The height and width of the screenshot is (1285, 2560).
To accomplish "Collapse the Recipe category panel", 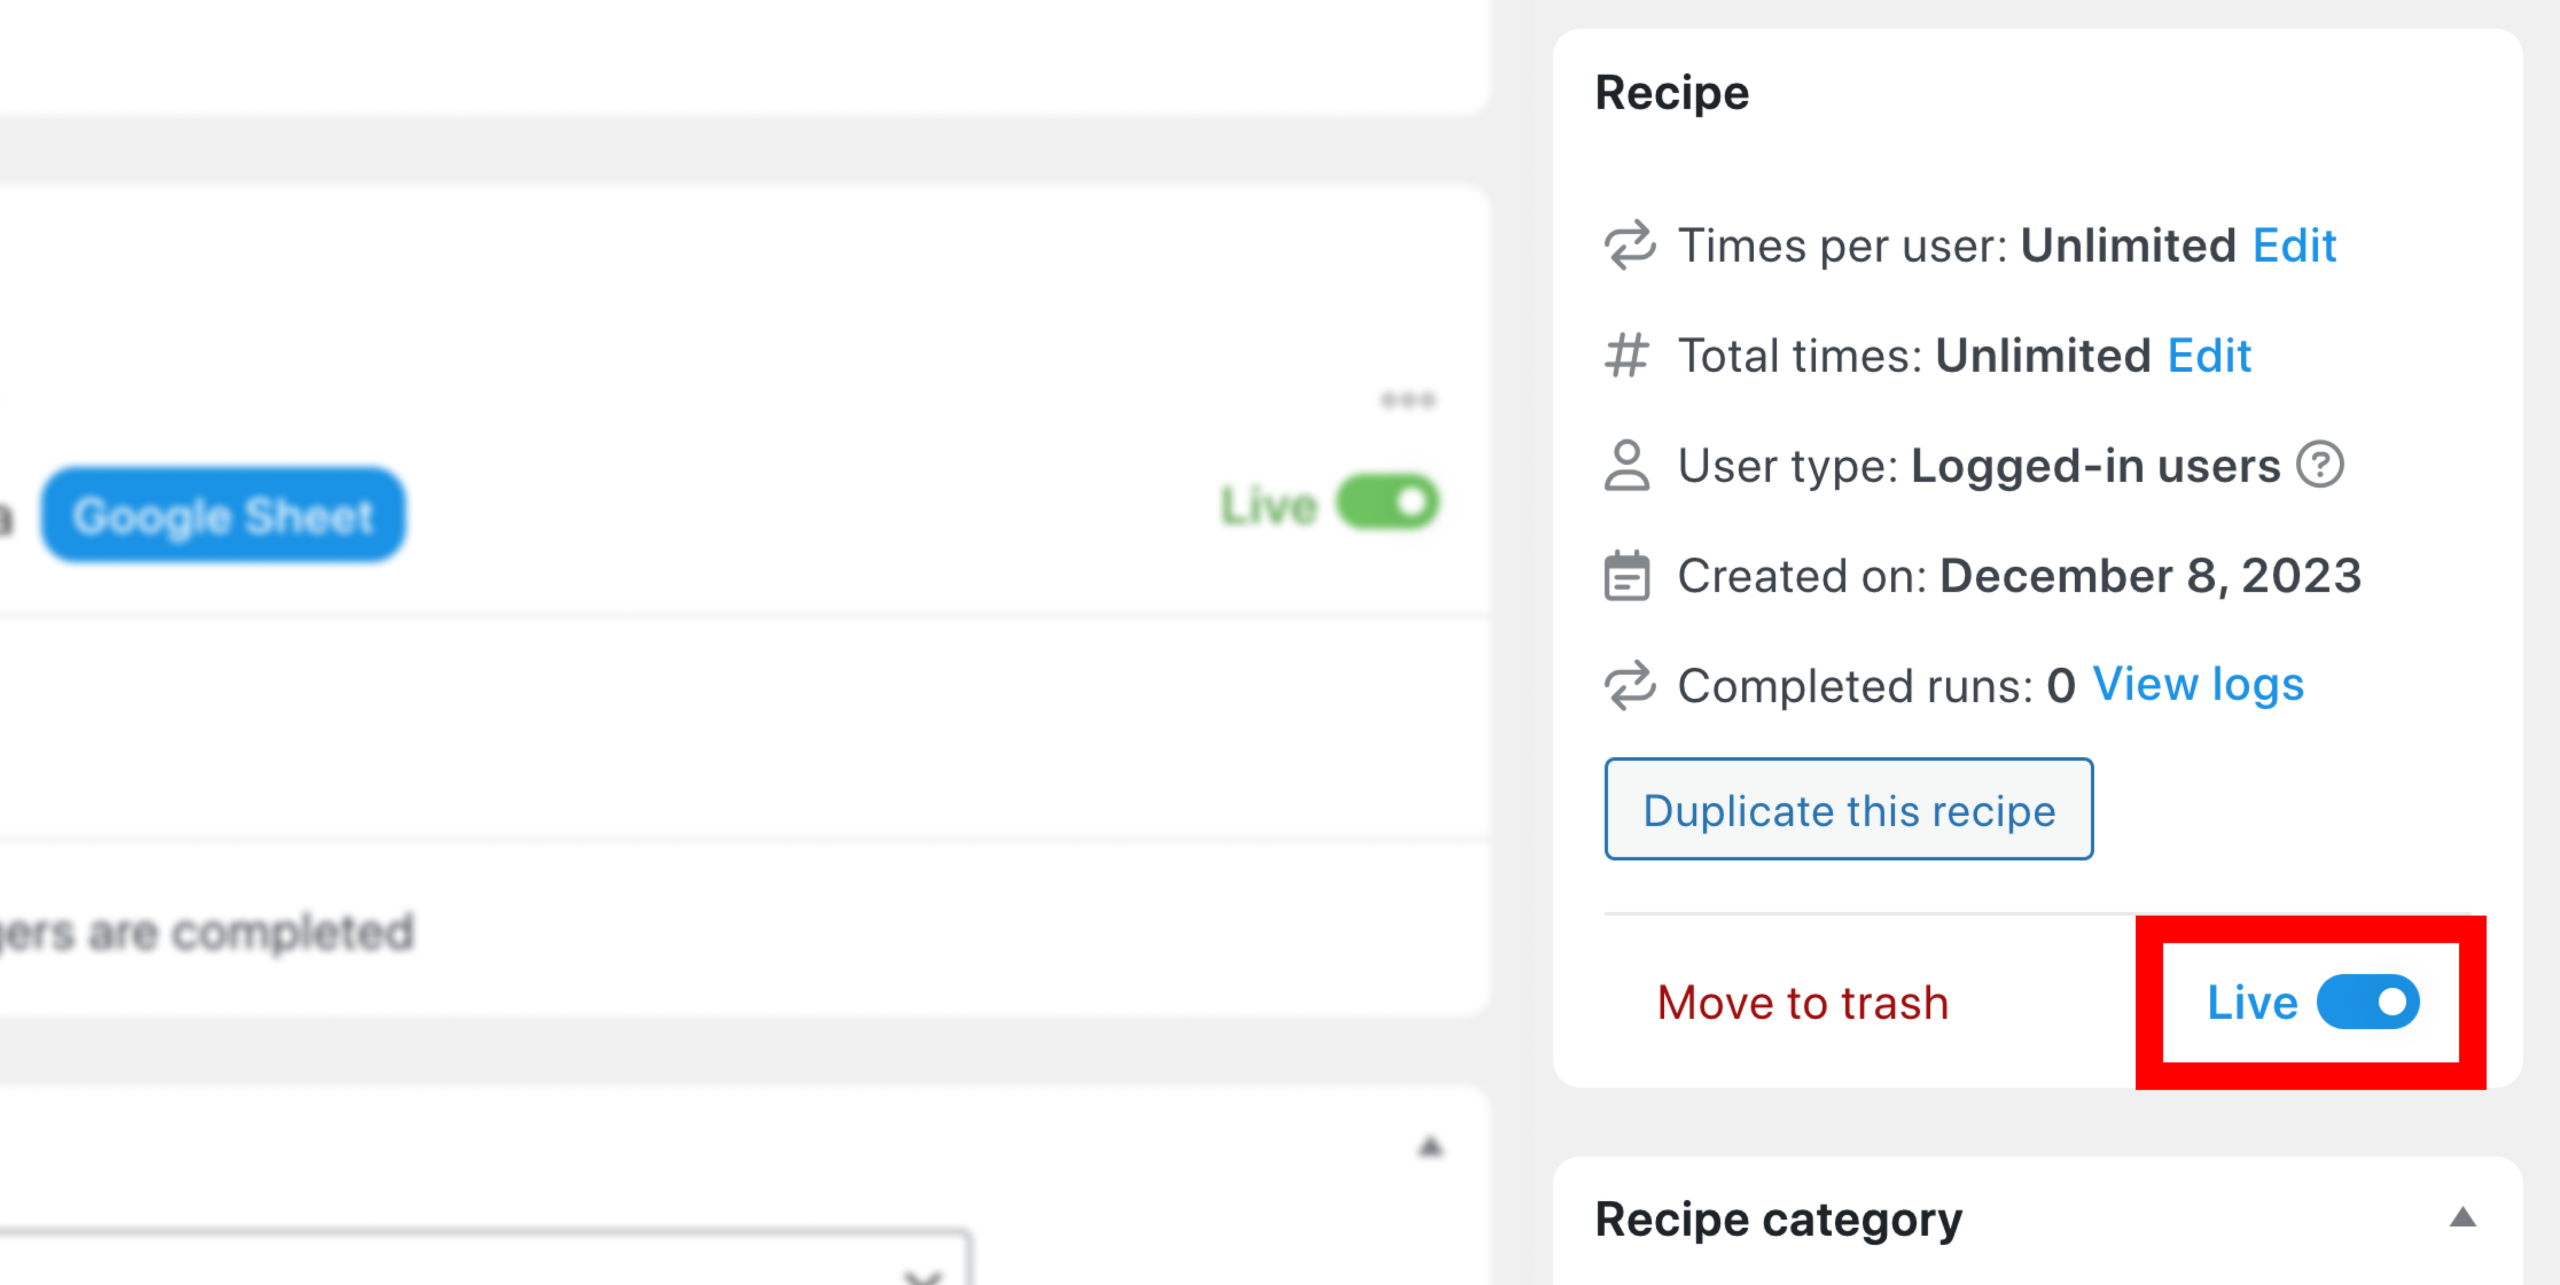I will coord(2463,1217).
